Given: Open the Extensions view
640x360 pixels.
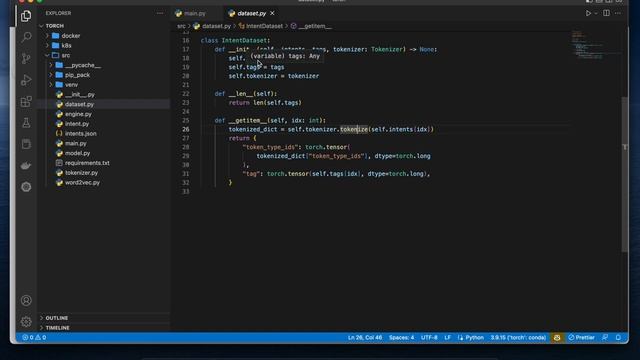Looking at the screenshot, I should pos(26,101).
